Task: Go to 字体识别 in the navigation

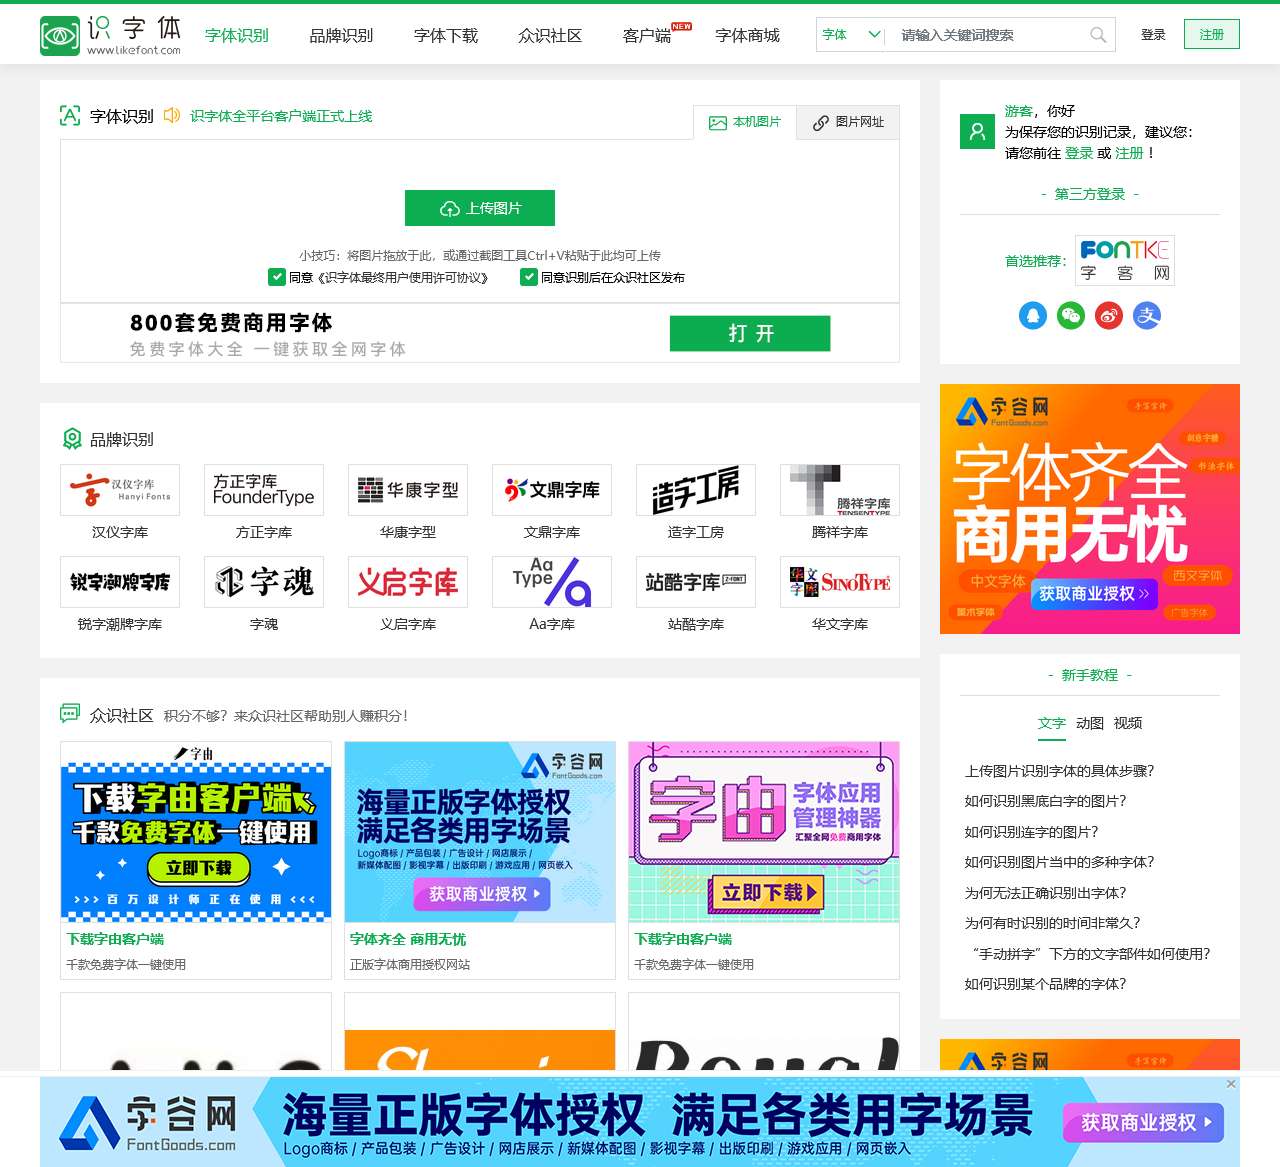Action: click(x=237, y=35)
